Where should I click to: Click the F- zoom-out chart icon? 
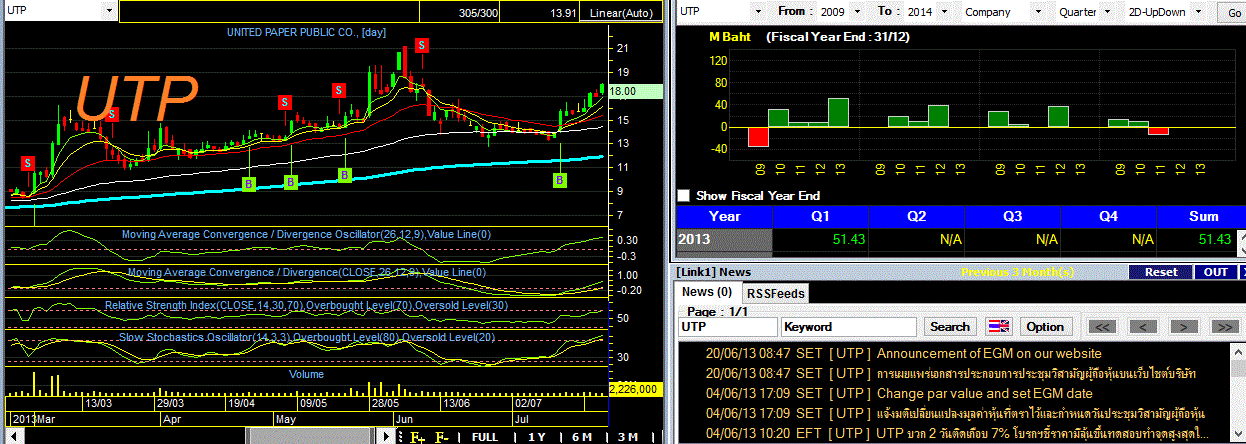[441, 437]
